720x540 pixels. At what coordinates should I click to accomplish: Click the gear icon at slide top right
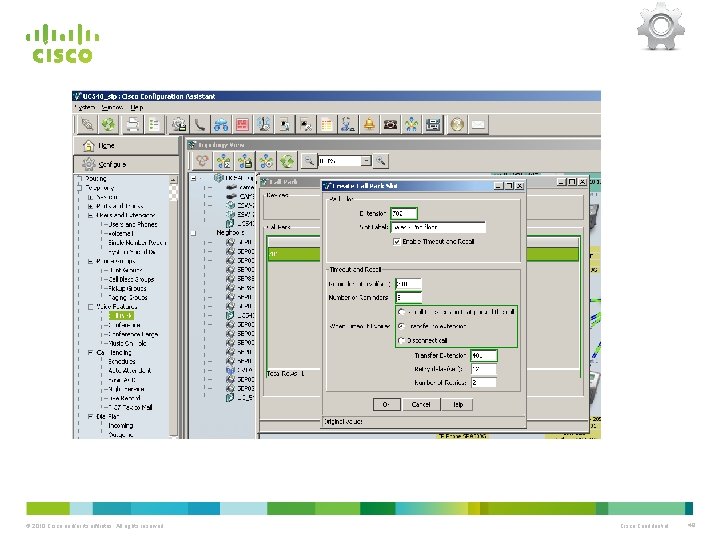[x=661, y=26]
